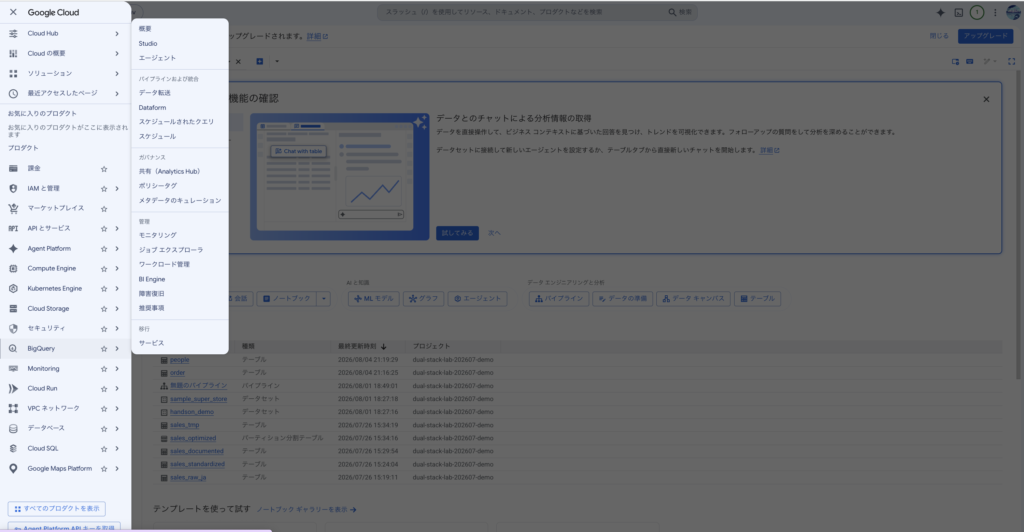Click the セキュリティ shield icon
The height and width of the screenshot is (532, 1024).
(13, 328)
